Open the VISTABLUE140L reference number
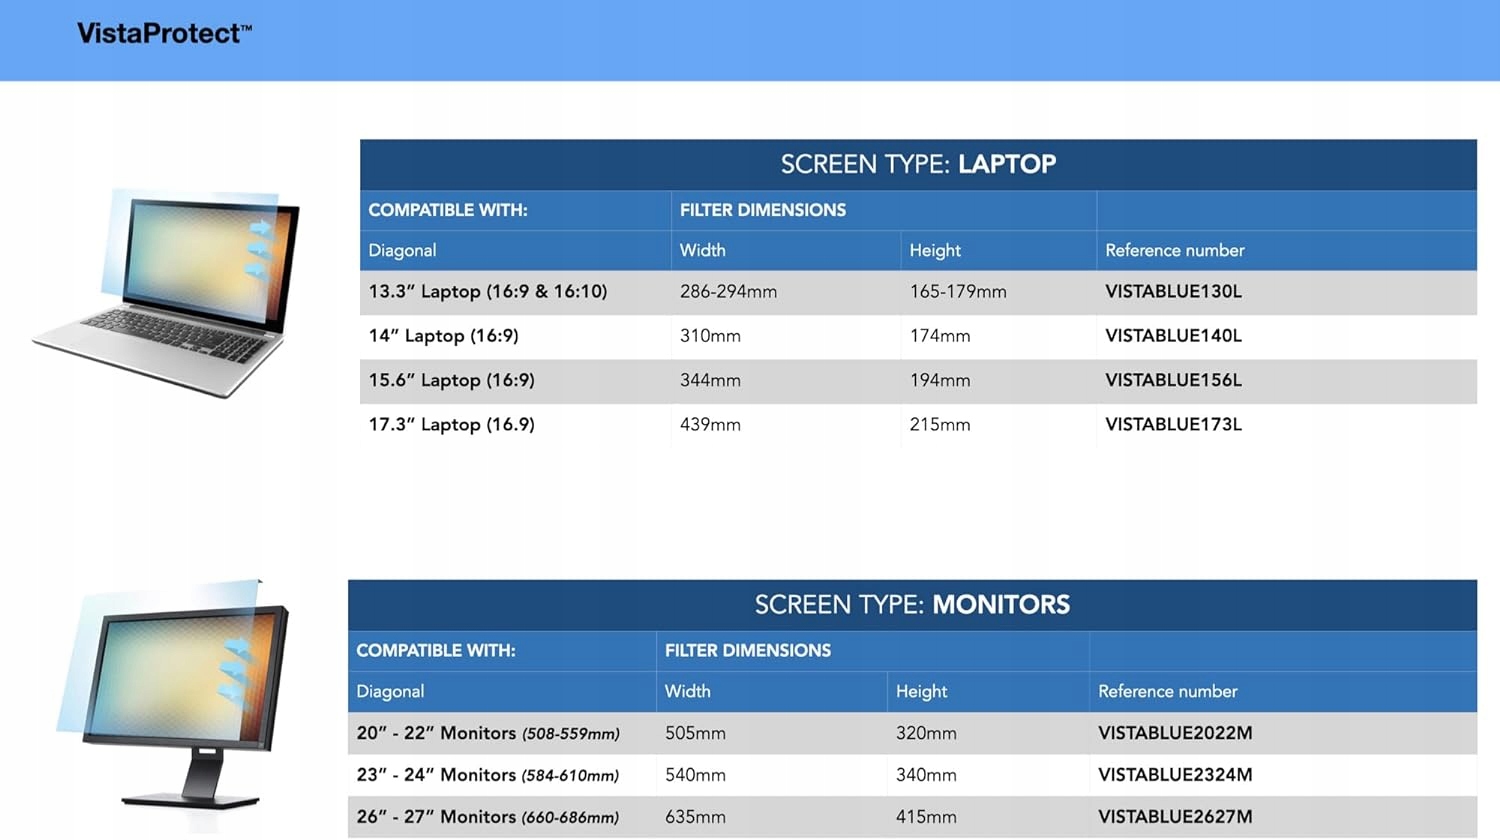This screenshot has width=1500, height=840. (1173, 336)
